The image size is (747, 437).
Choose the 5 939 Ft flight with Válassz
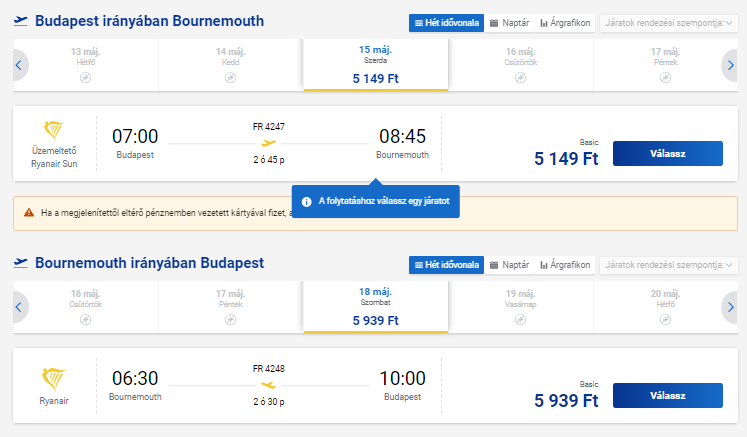tap(667, 396)
